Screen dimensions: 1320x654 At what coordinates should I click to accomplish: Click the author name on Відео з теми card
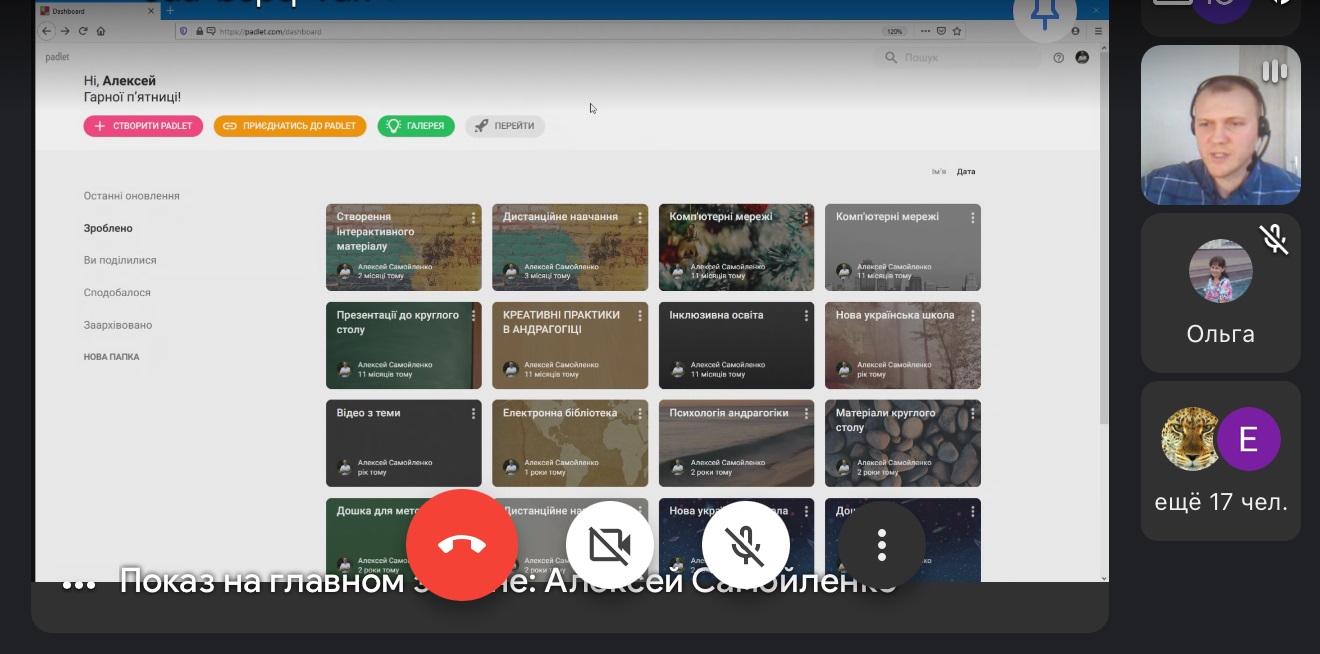coord(395,463)
